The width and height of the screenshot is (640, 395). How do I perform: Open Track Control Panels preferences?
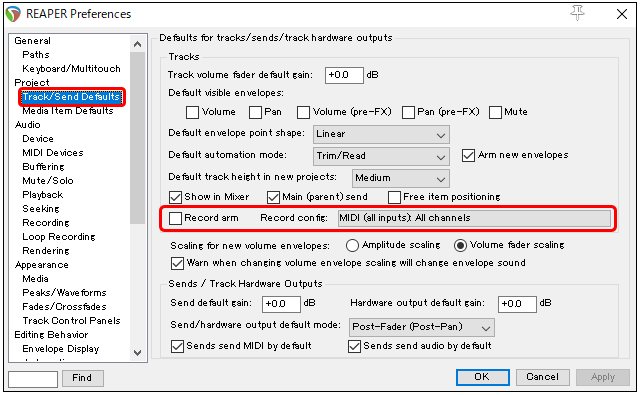click(71, 321)
